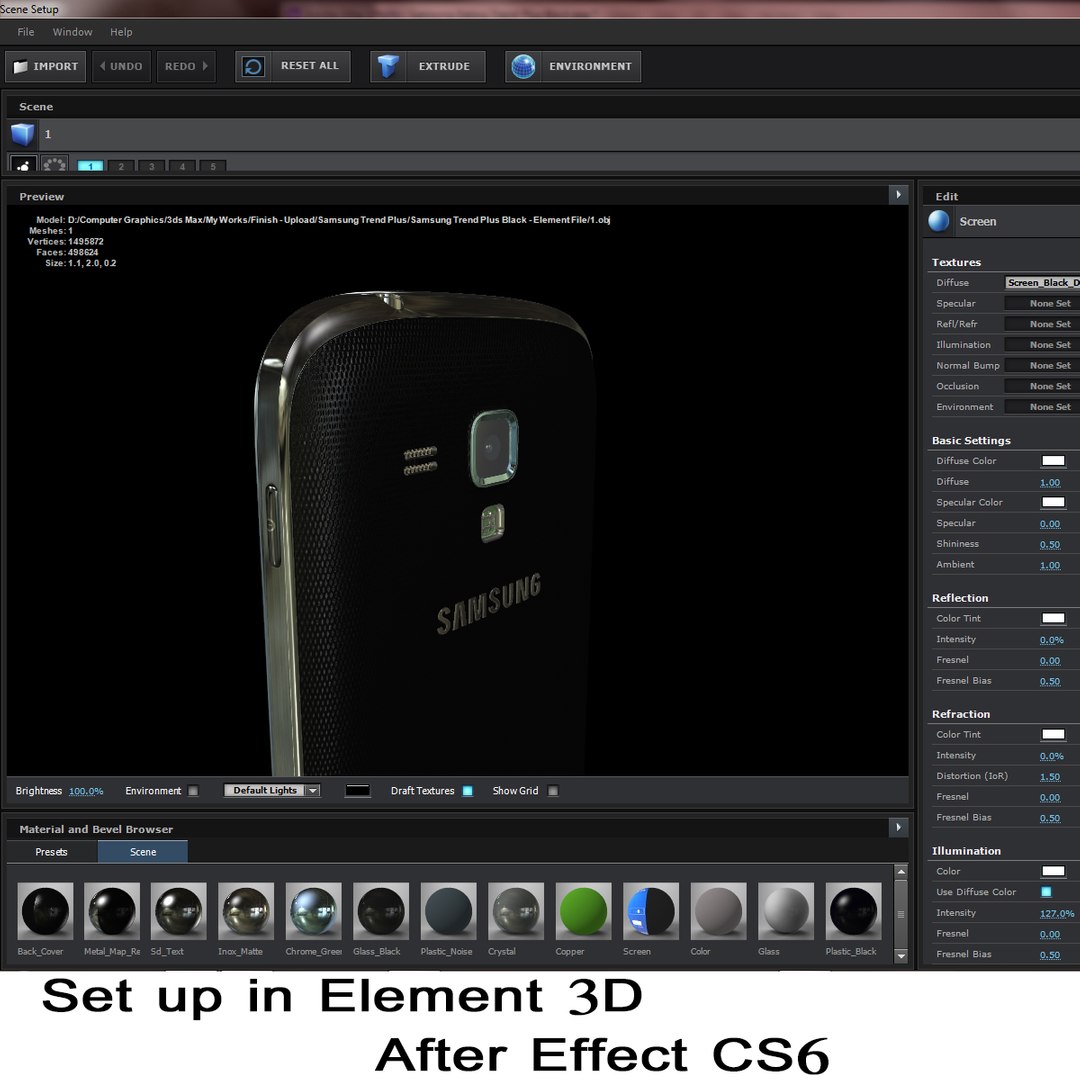Select the Chrome_Green material sphere
The image size is (1080, 1080).
pos(313,911)
